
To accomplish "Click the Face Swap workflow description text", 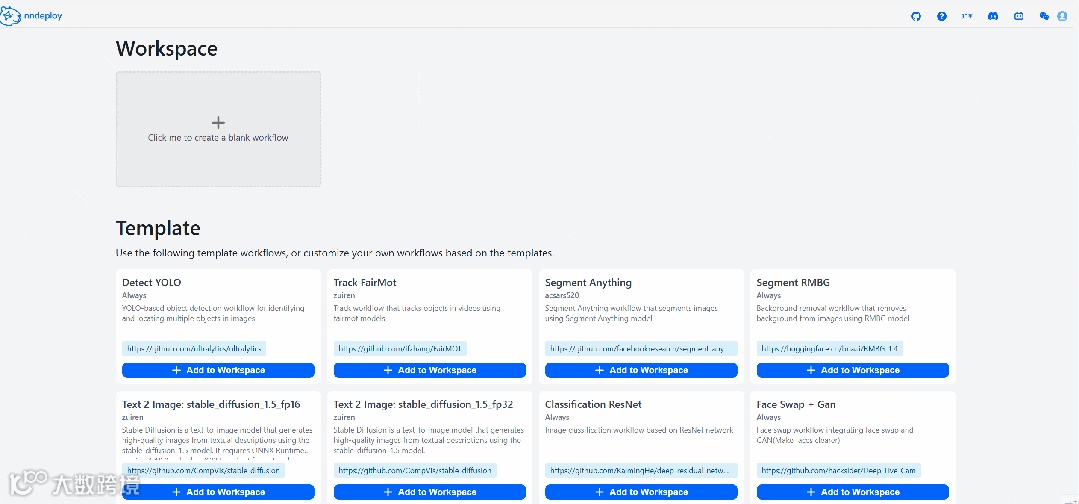I will coord(835,435).
